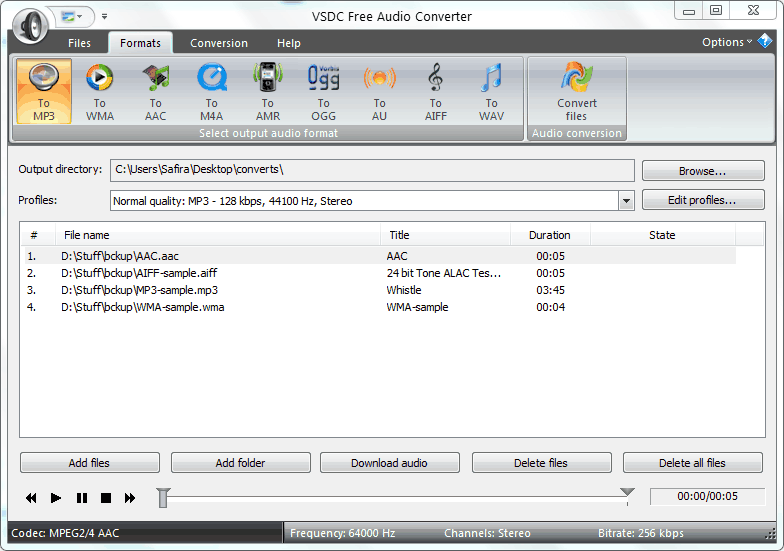
Task: Click the duration value 00:04
Action: [550, 307]
